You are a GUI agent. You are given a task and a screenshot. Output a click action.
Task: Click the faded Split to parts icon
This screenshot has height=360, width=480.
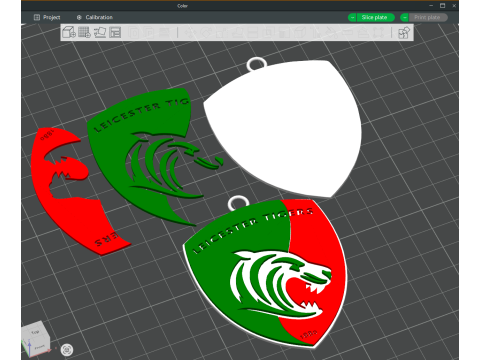pos(149,32)
